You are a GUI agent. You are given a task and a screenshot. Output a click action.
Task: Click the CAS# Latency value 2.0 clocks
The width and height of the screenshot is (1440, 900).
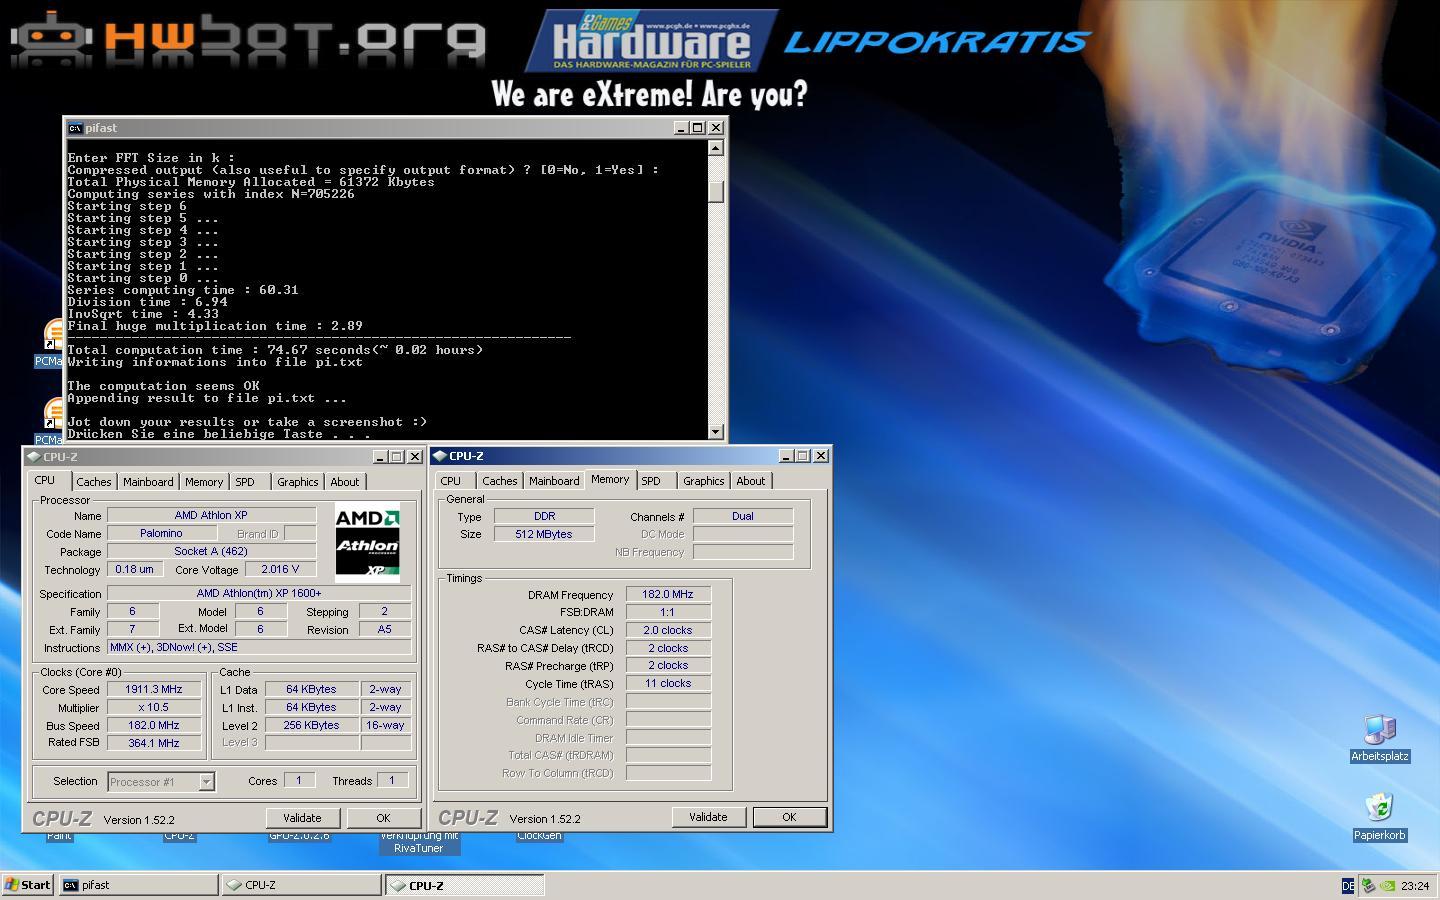coord(668,631)
